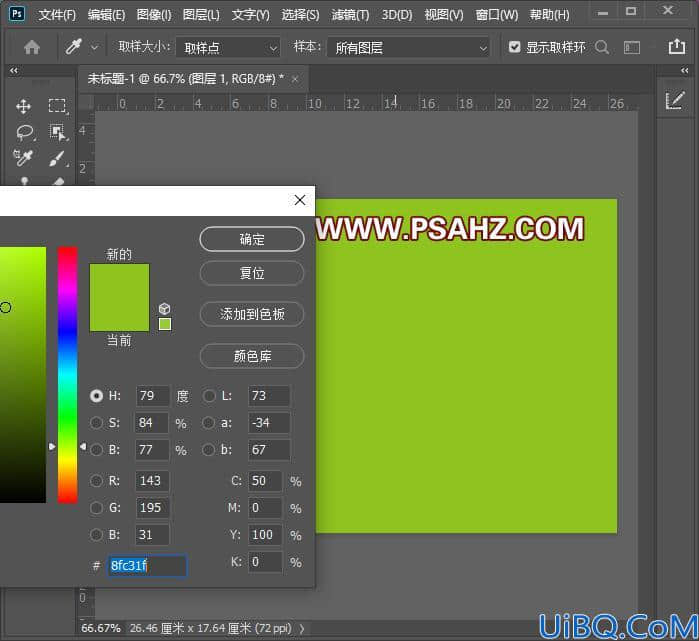Click the share export icon
The image size is (699, 641).
point(676,46)
